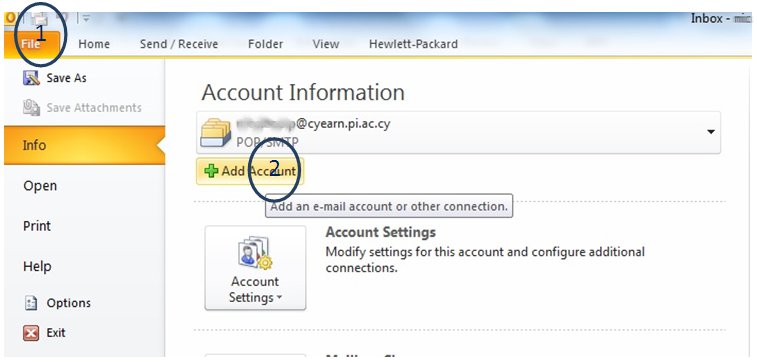Open Outlook Options
The height and width of the screenshot is (364, 757).
point(69,303)
